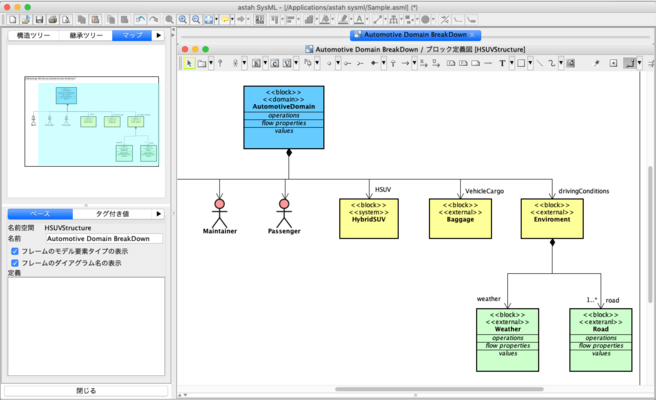Click the Print icon in main toolbar
This screenshot has width=656, height=400.
(x=53, y=19)
